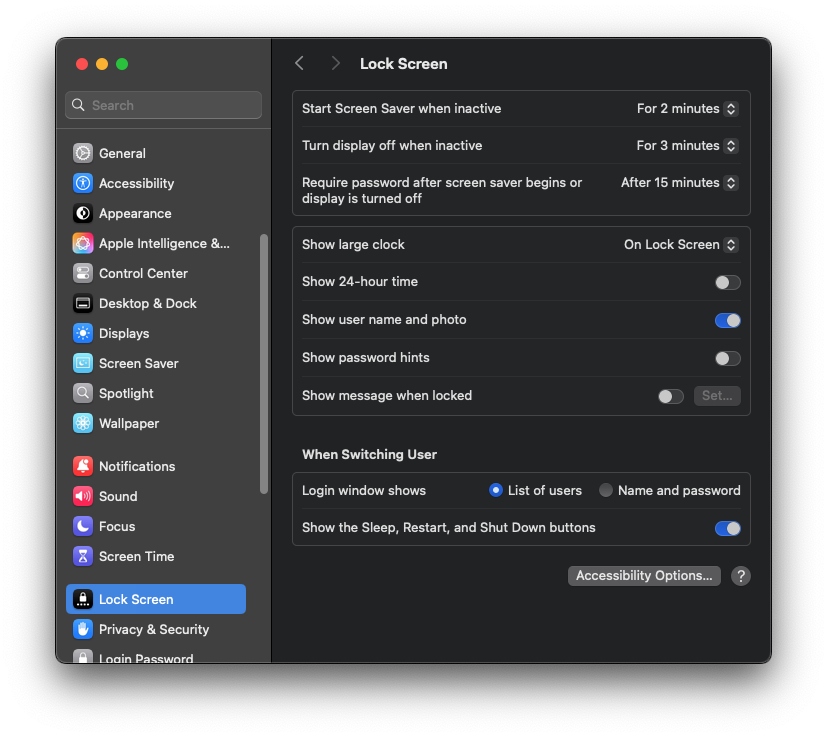
Task: Select List of users radio button
Action: 495,491
